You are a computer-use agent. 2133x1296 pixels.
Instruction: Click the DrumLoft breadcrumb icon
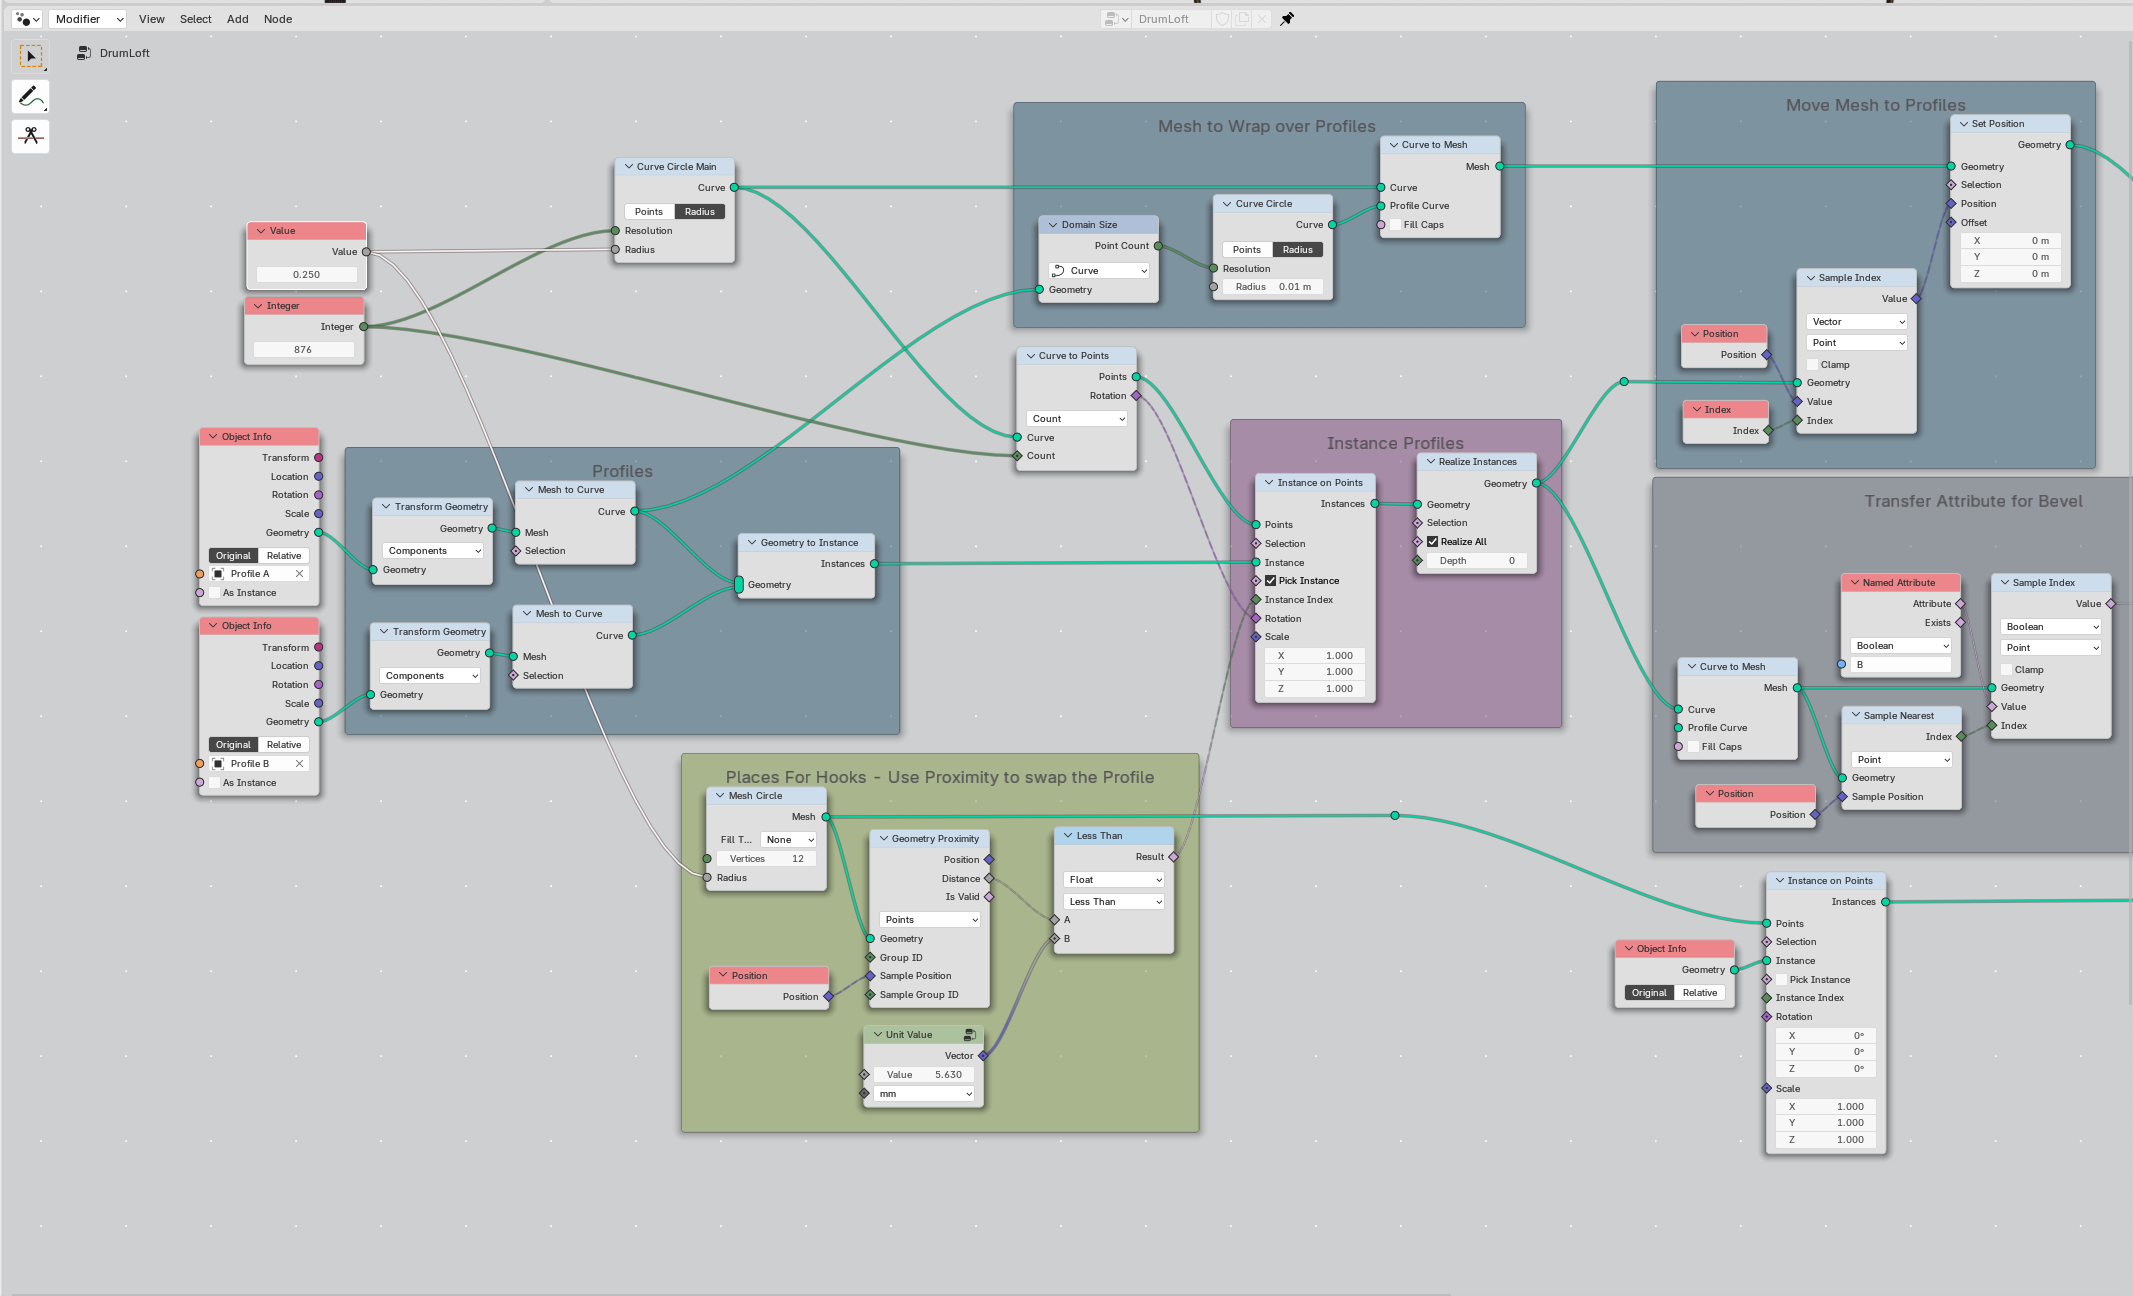pos(84,53)
